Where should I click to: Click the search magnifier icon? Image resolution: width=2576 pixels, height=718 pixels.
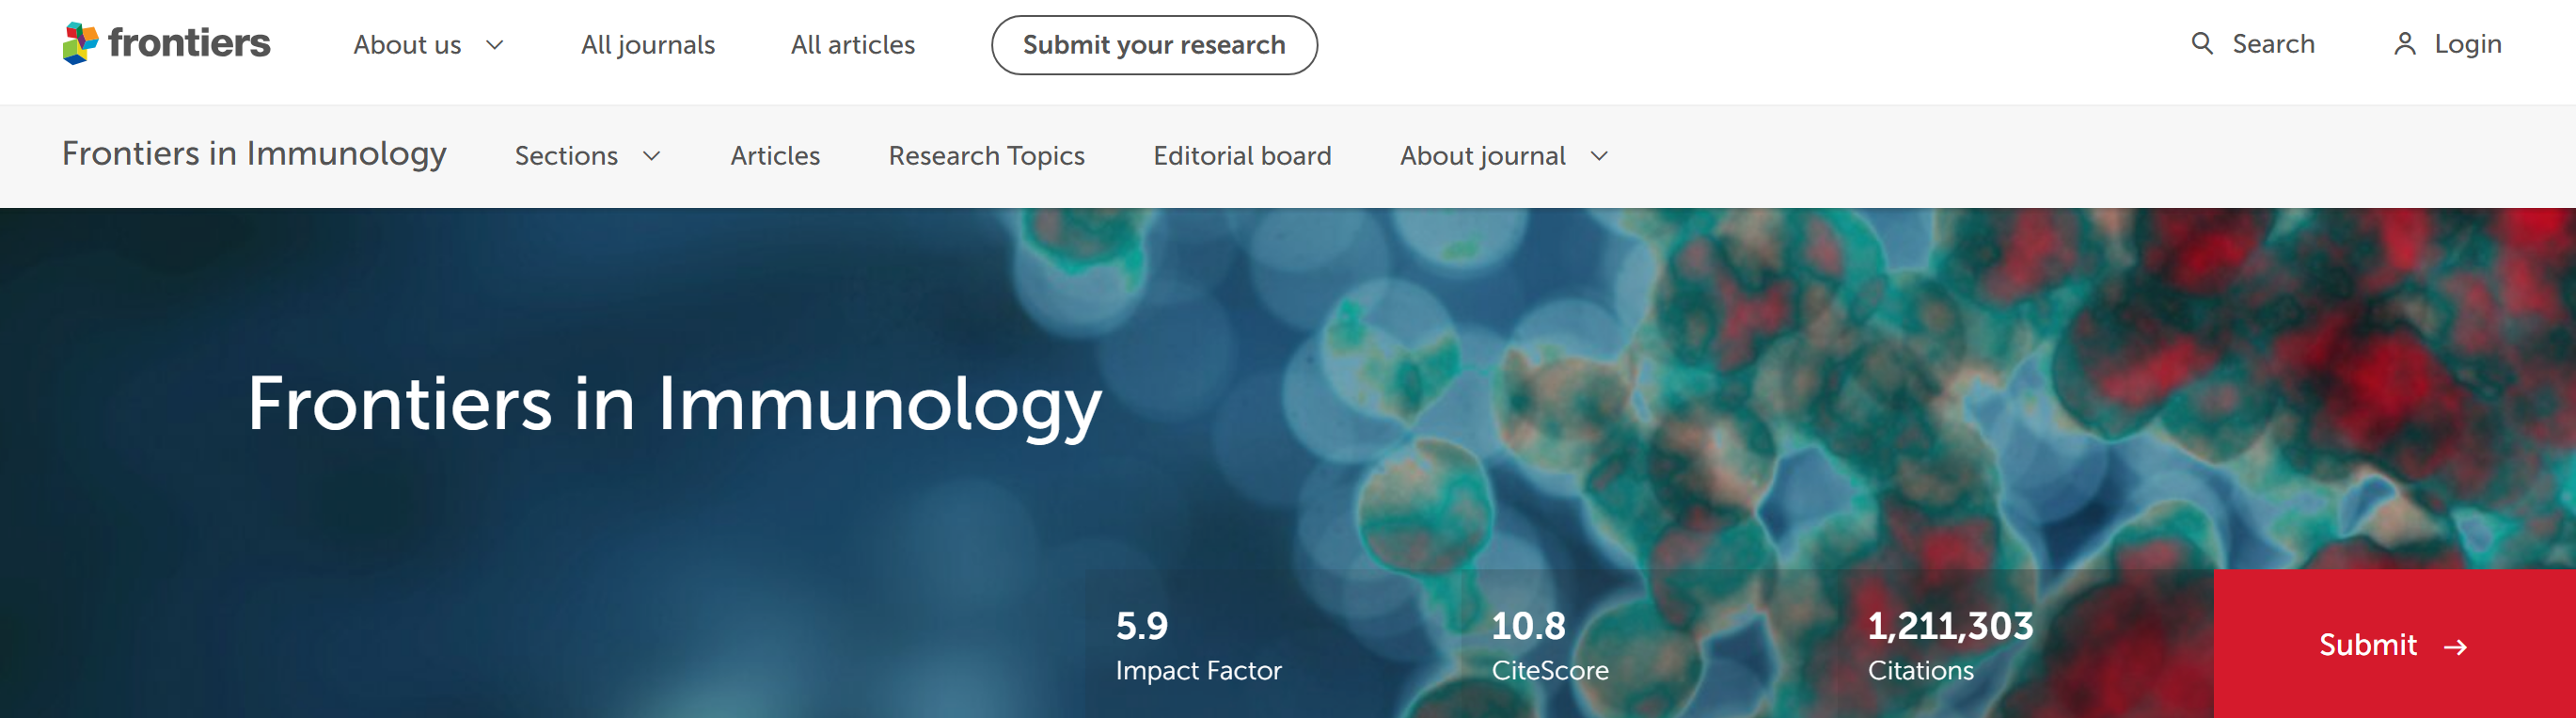click(2201, 43)
